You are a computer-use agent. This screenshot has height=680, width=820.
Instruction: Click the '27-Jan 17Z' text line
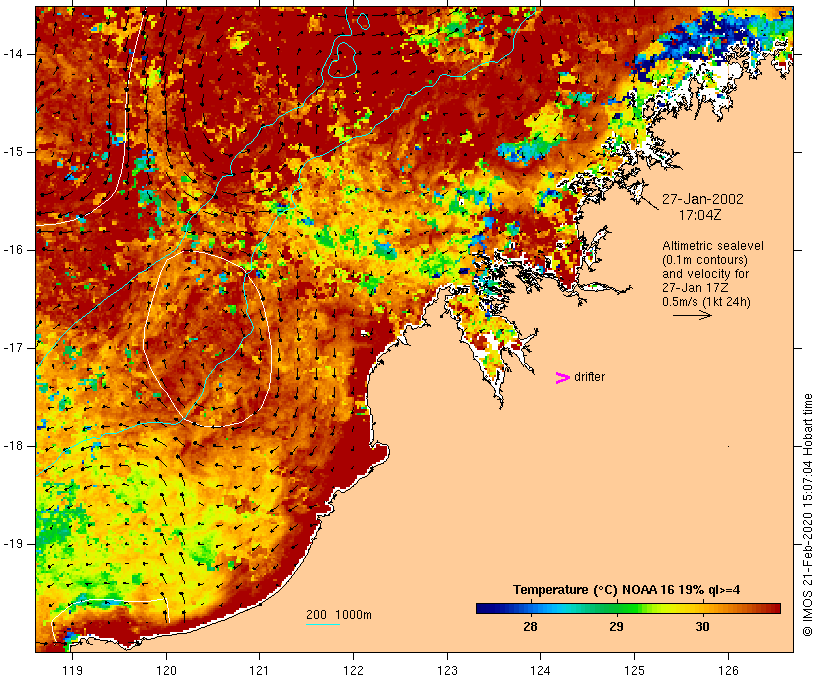[x=696, y=288]
